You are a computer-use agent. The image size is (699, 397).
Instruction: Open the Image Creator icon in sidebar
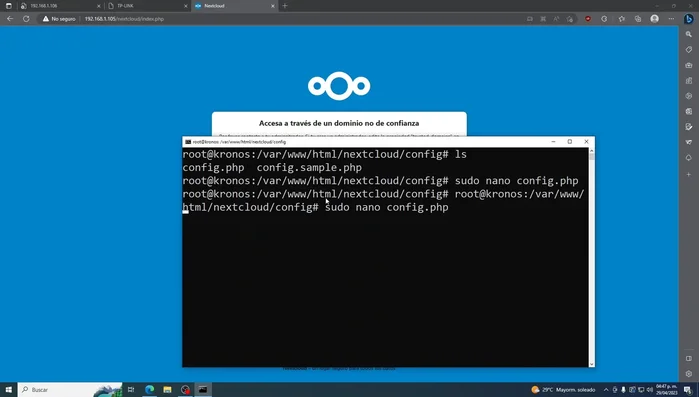pyautogui.click(x=689, y=127)
